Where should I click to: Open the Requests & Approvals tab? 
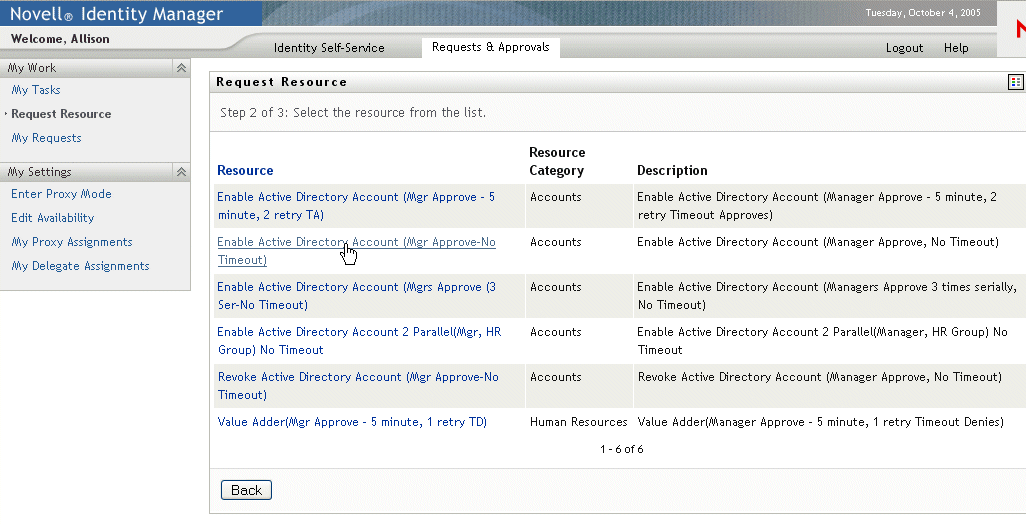pyautogui.click(x=490, y=47)
